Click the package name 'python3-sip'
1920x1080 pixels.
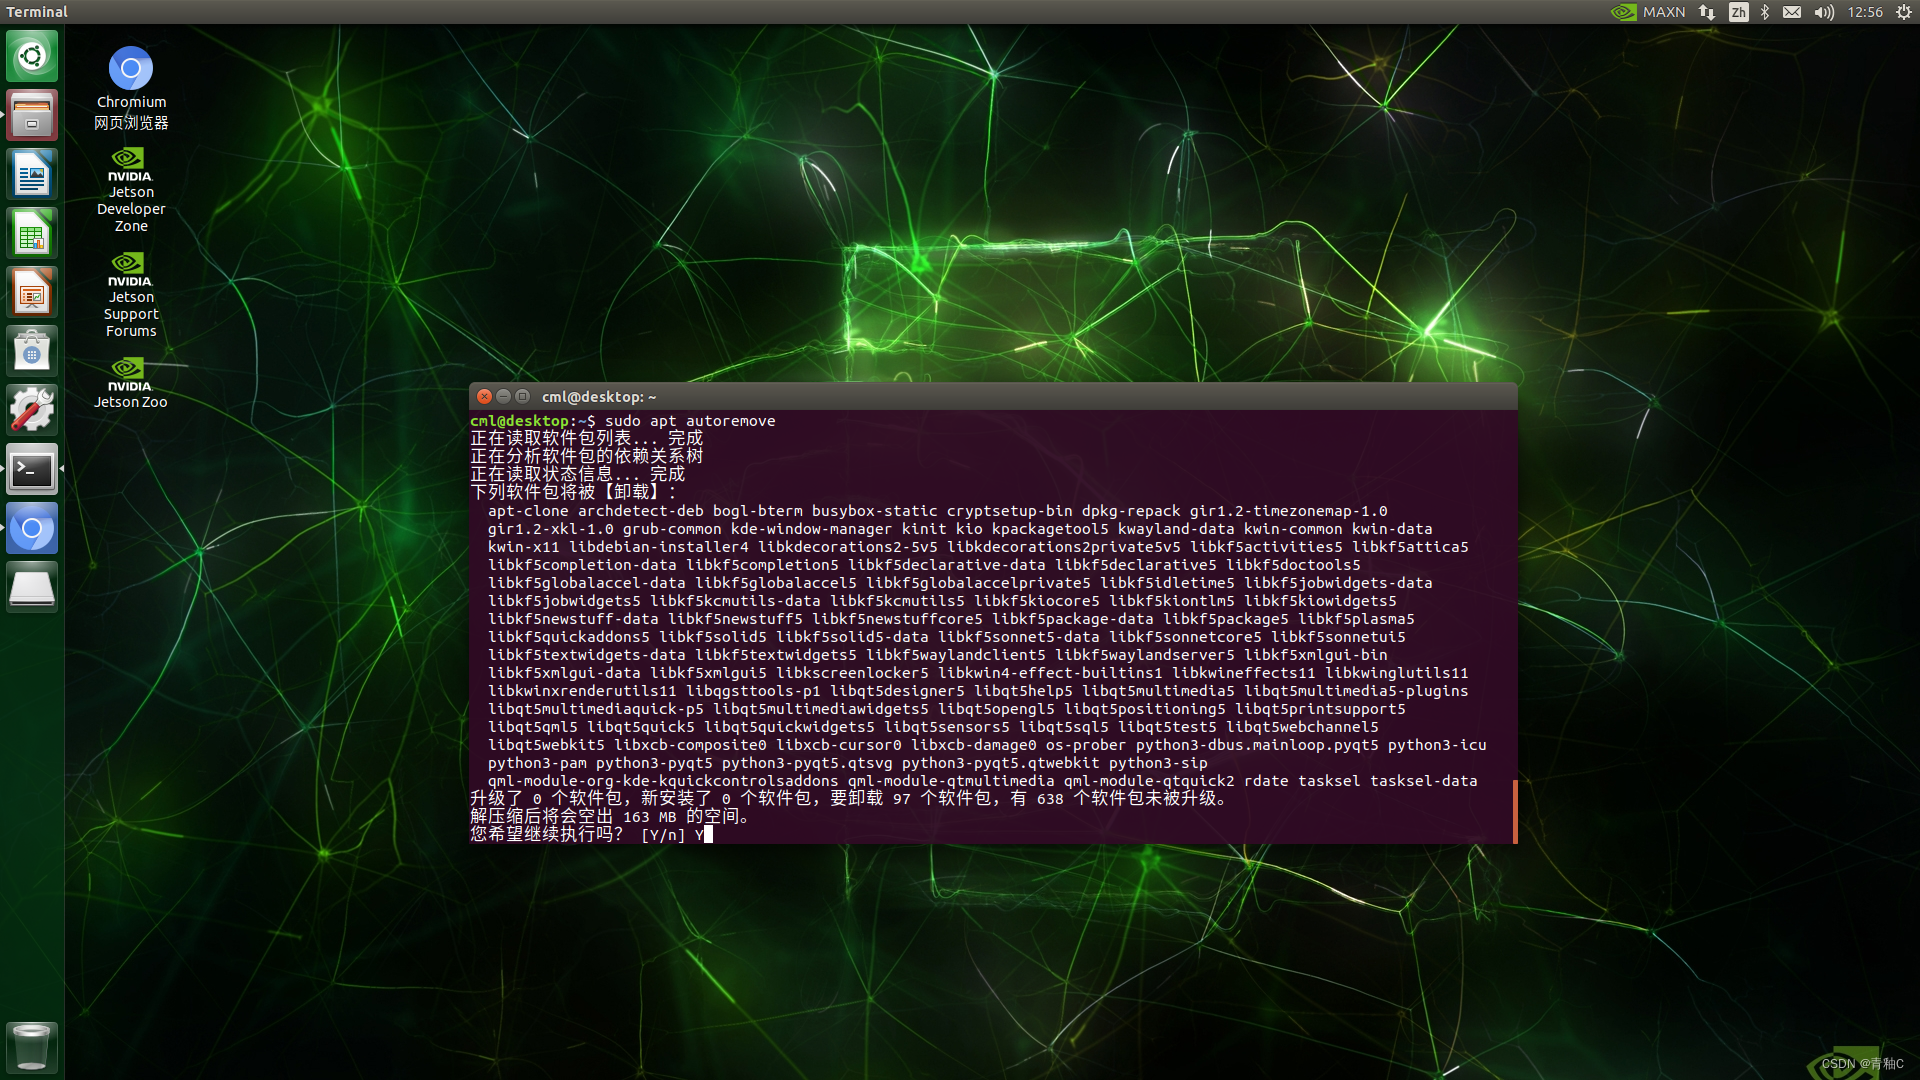1158,763
